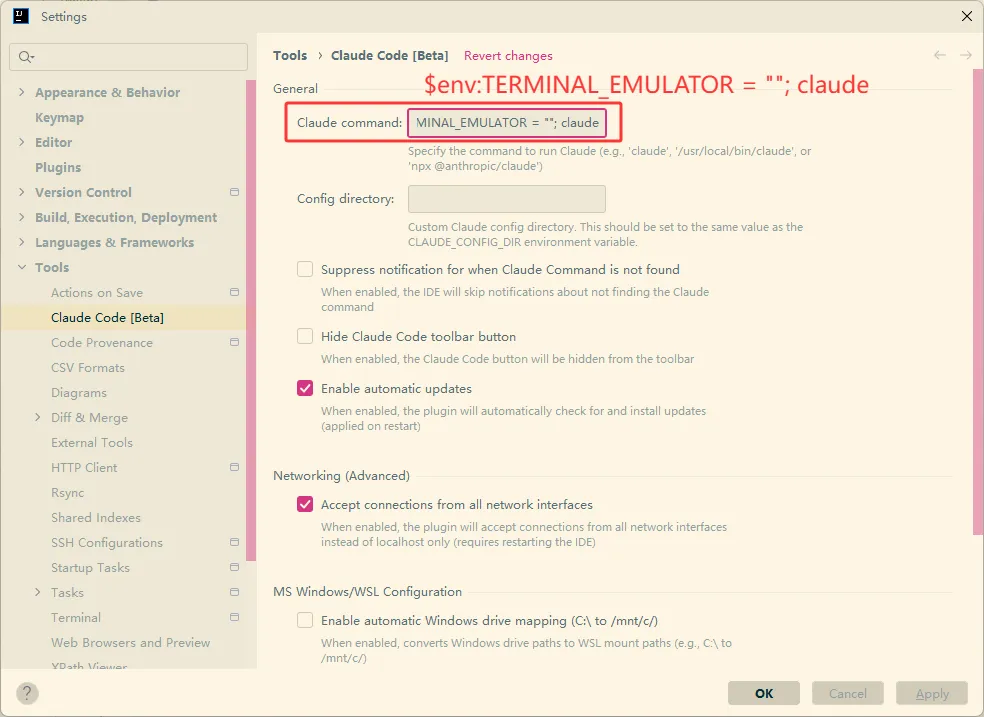Screen dimensions: 984x717
Task: Click the settings tree vertical scrollbar
Action: click(x=251, y=320)
